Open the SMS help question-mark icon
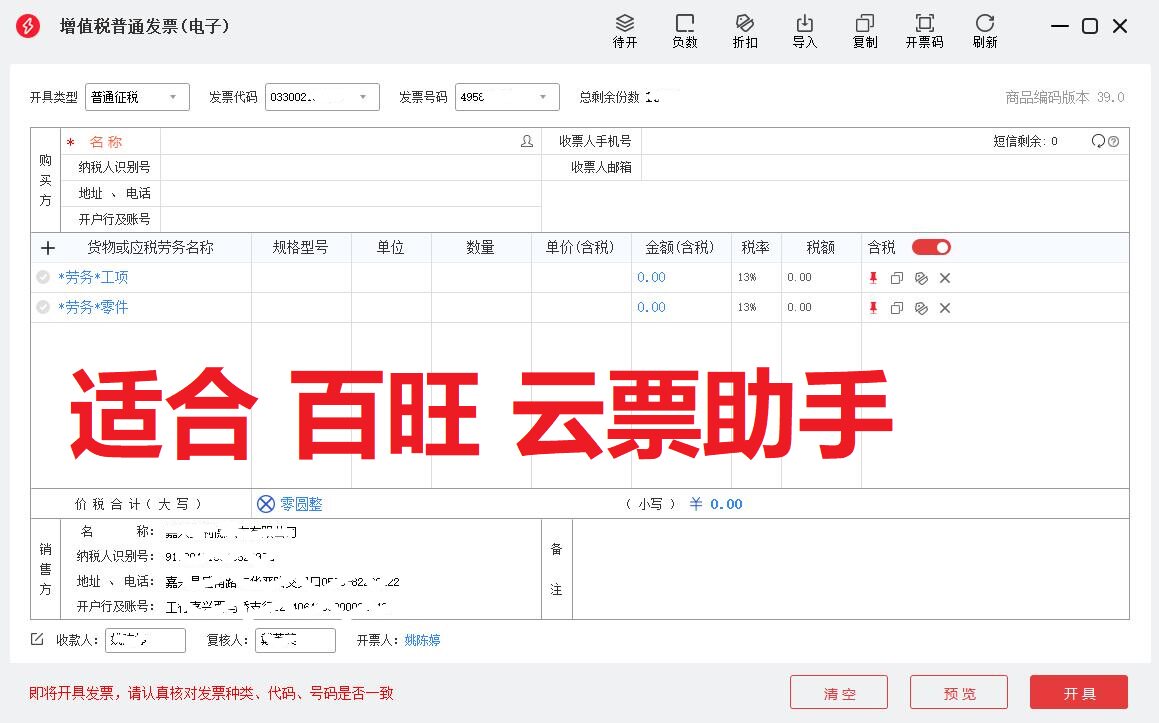 [1114, 141]
